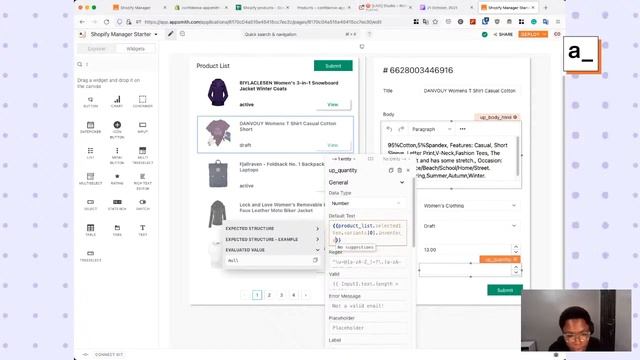Collapse the General section chevron
The width and height of the screenshot is (640, 360).
pos(402,182)
